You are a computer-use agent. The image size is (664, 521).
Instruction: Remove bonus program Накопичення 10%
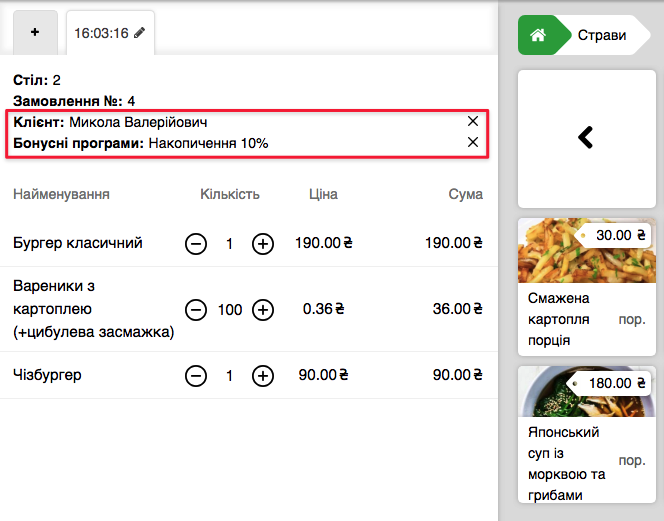(473, 143)
